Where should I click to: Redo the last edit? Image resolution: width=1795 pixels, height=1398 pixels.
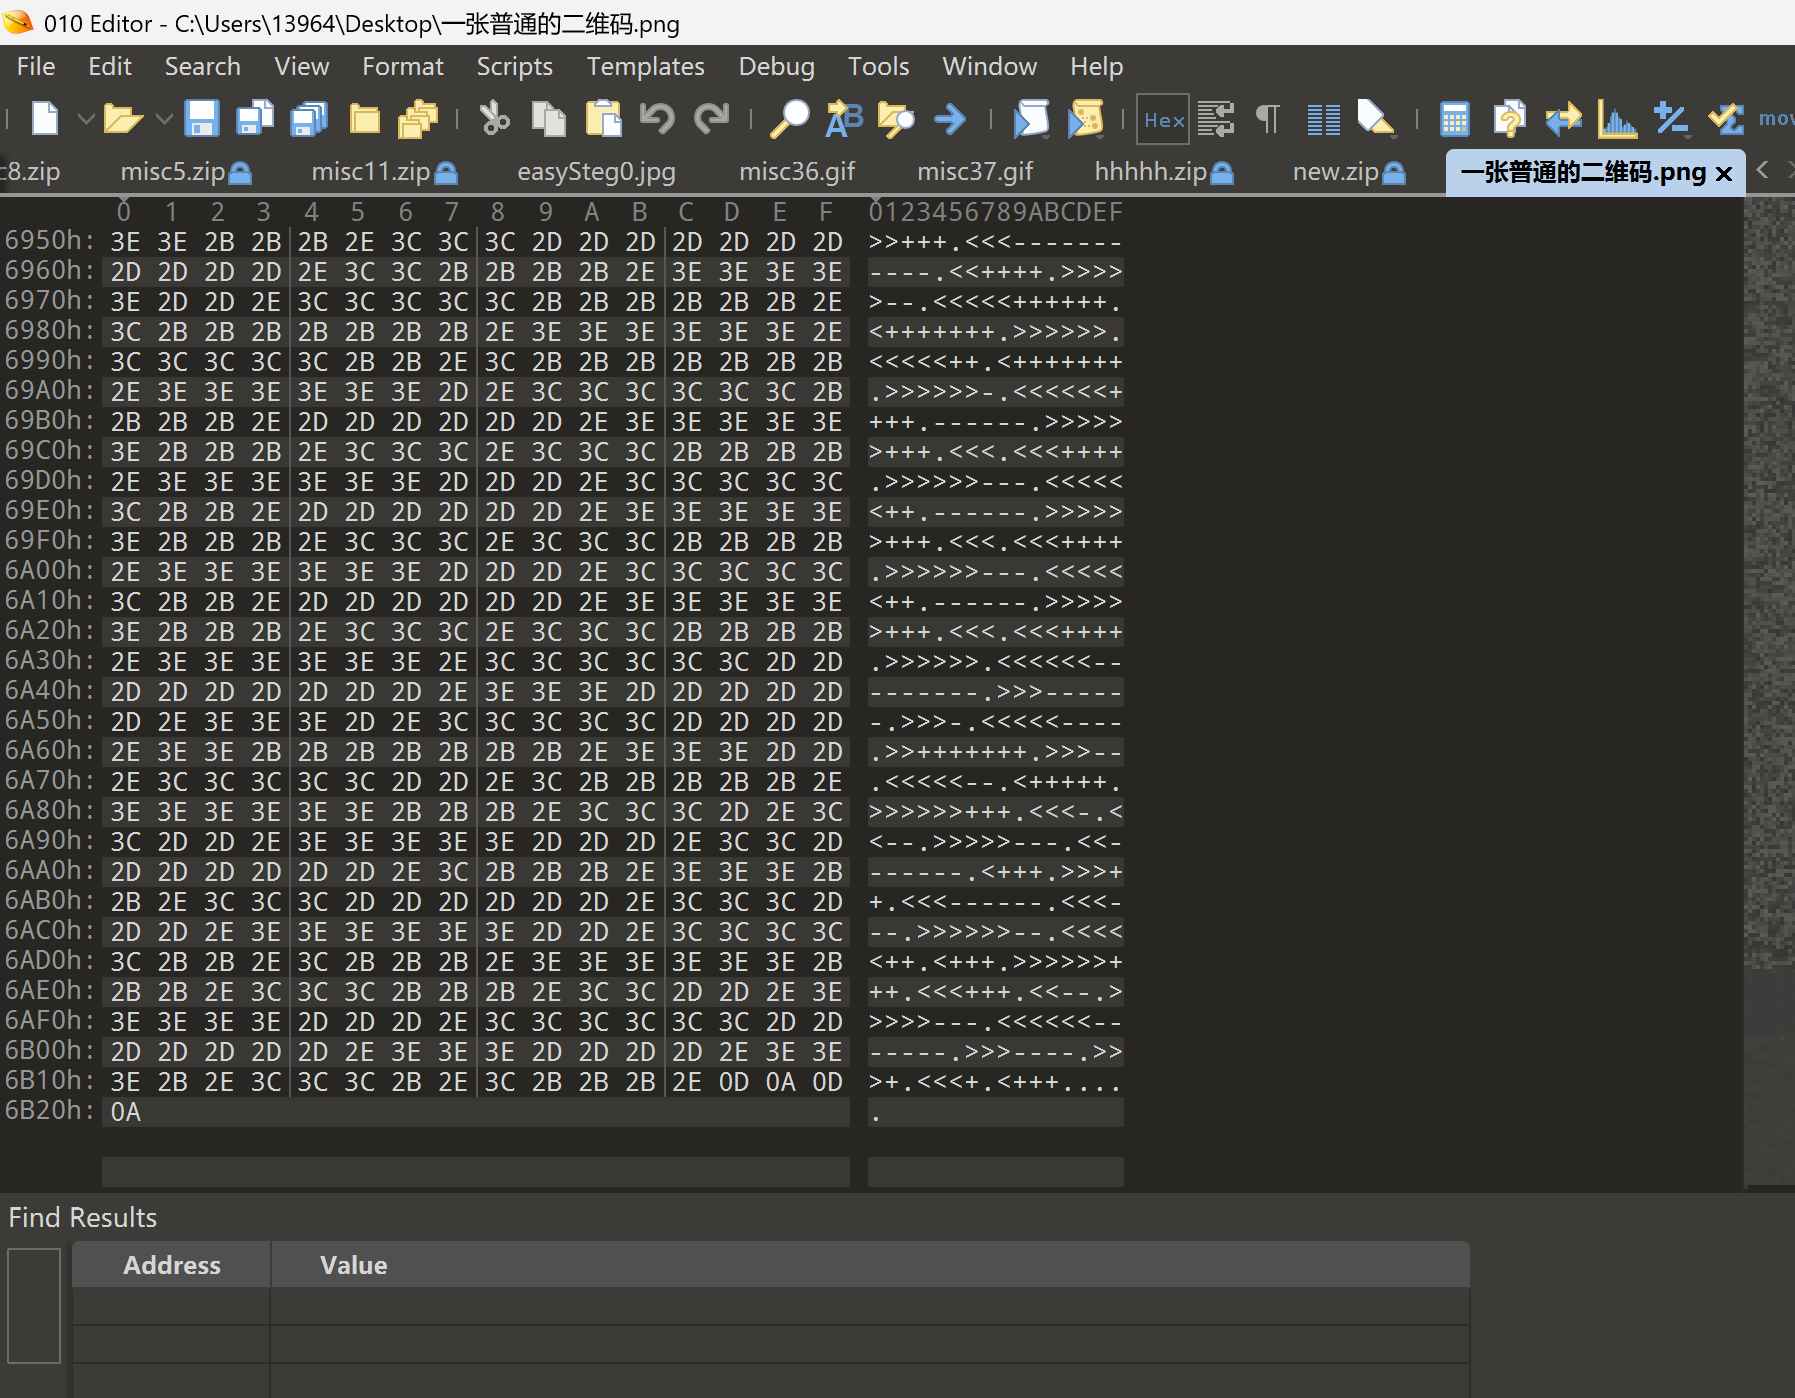click(x=711, y=119)
